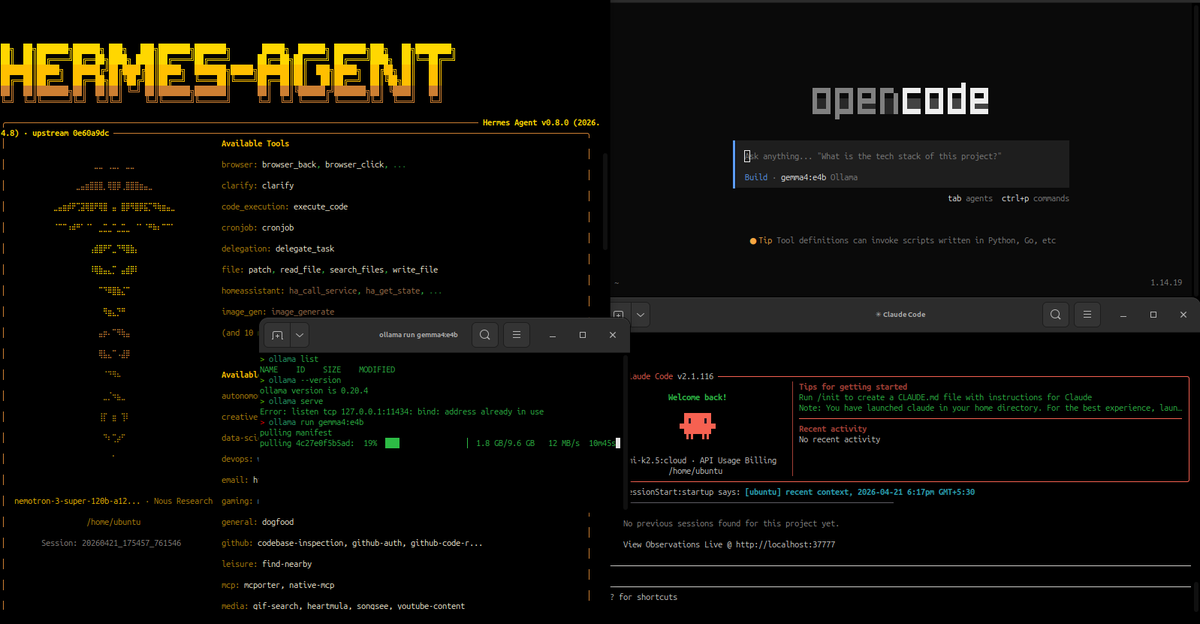
Task: Click the 'tab agents' hint in opencode
Action: tap(970, 198)
